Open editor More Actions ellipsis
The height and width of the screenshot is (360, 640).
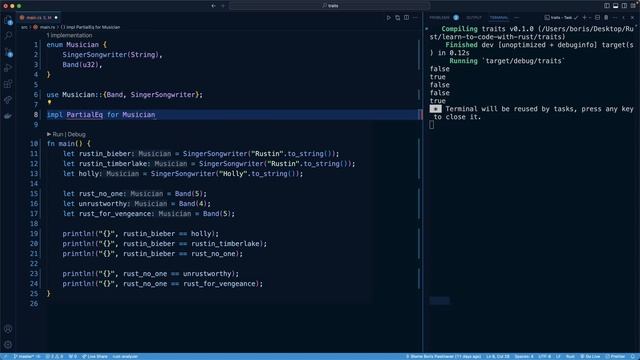(416, 18)
